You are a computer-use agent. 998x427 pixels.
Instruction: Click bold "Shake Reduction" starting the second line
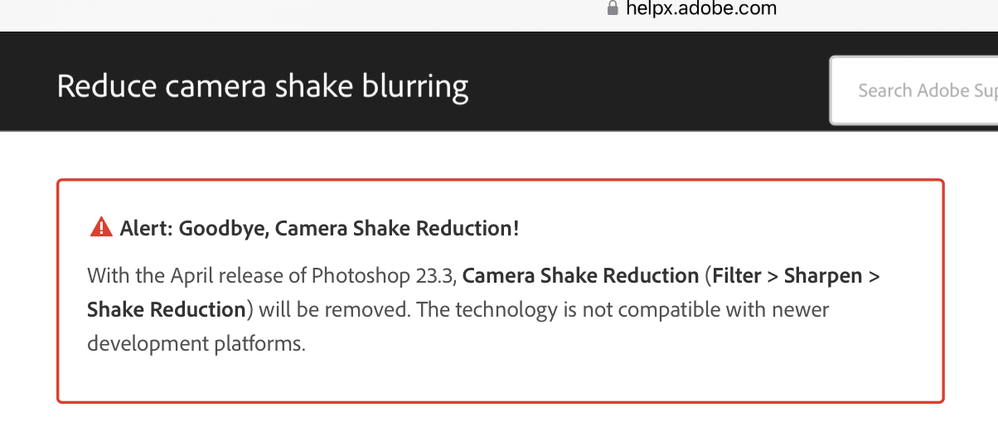[x=166, y=309]
